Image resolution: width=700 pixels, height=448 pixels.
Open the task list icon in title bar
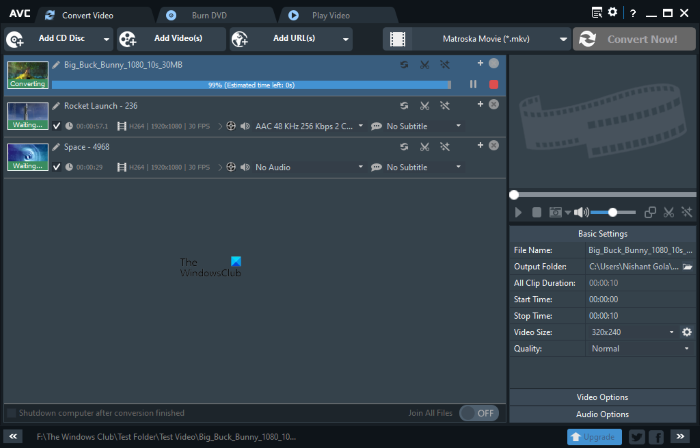pyautogui.click(x=597, y=13)
